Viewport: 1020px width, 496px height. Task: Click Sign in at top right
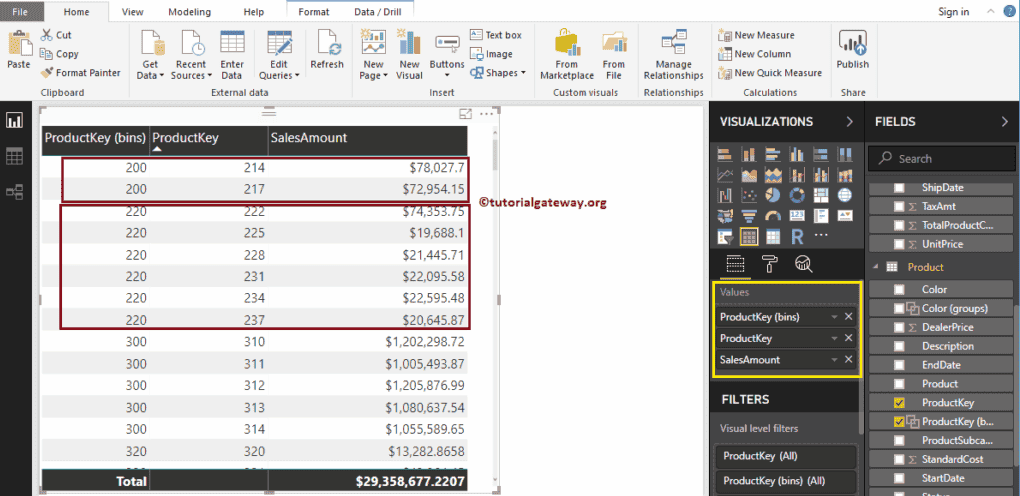(x=953, y=12)
